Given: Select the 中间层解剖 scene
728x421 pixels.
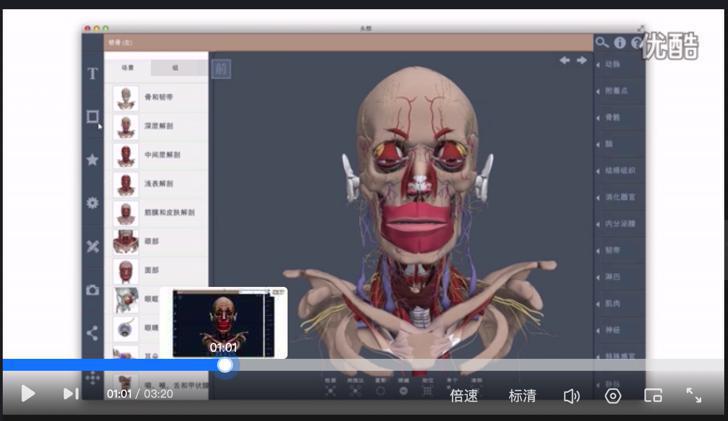Looking at the screenshot, I should point(158,155).
